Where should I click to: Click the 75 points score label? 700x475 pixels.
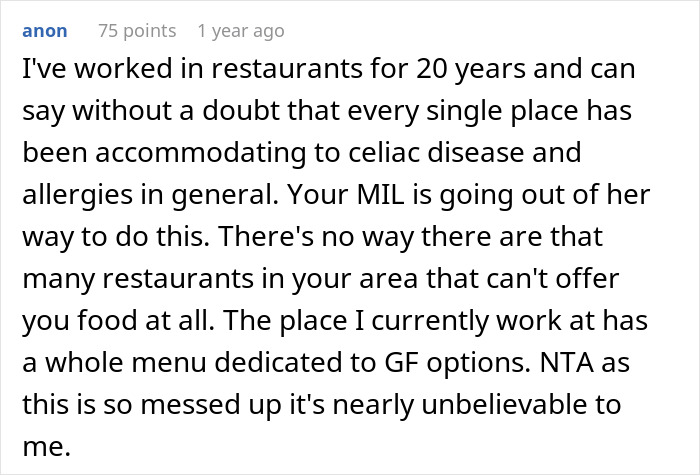coord(137,31)
